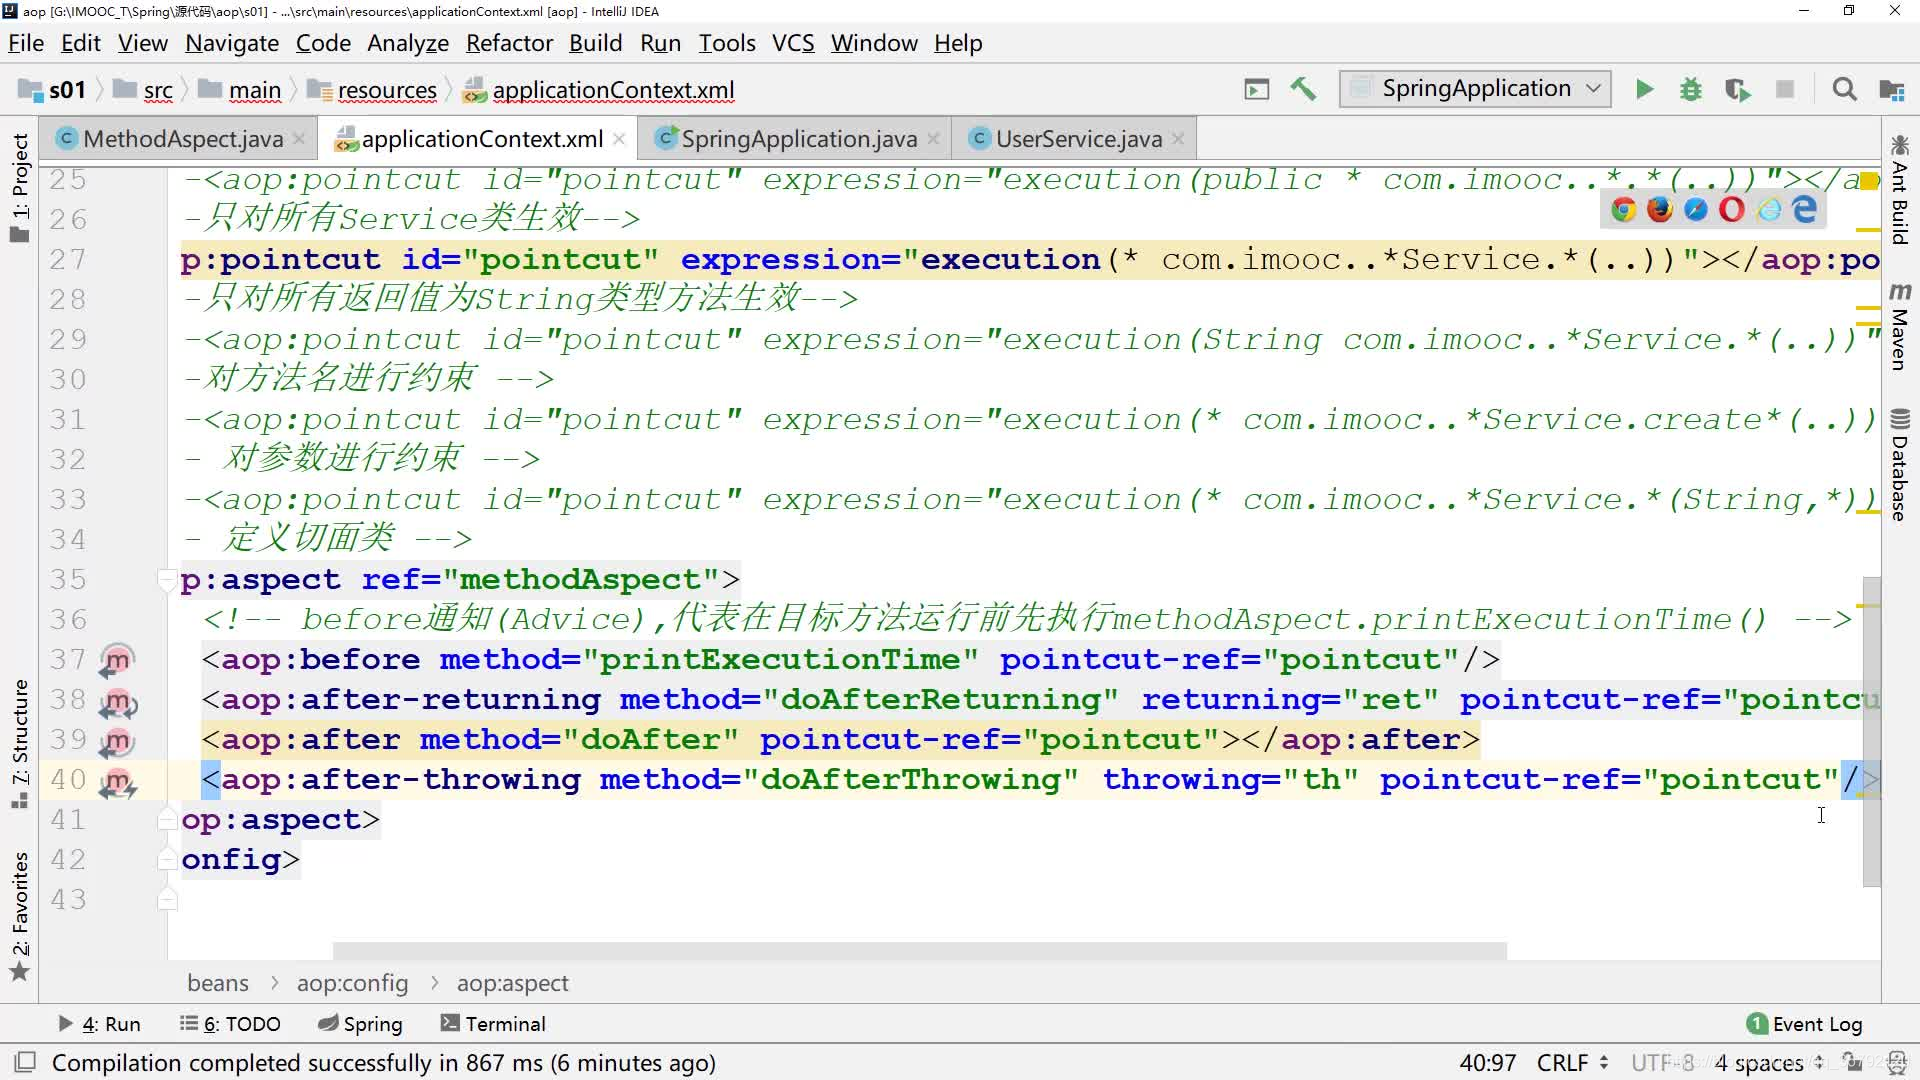Open the TODO tool window button

[230, 1024]
